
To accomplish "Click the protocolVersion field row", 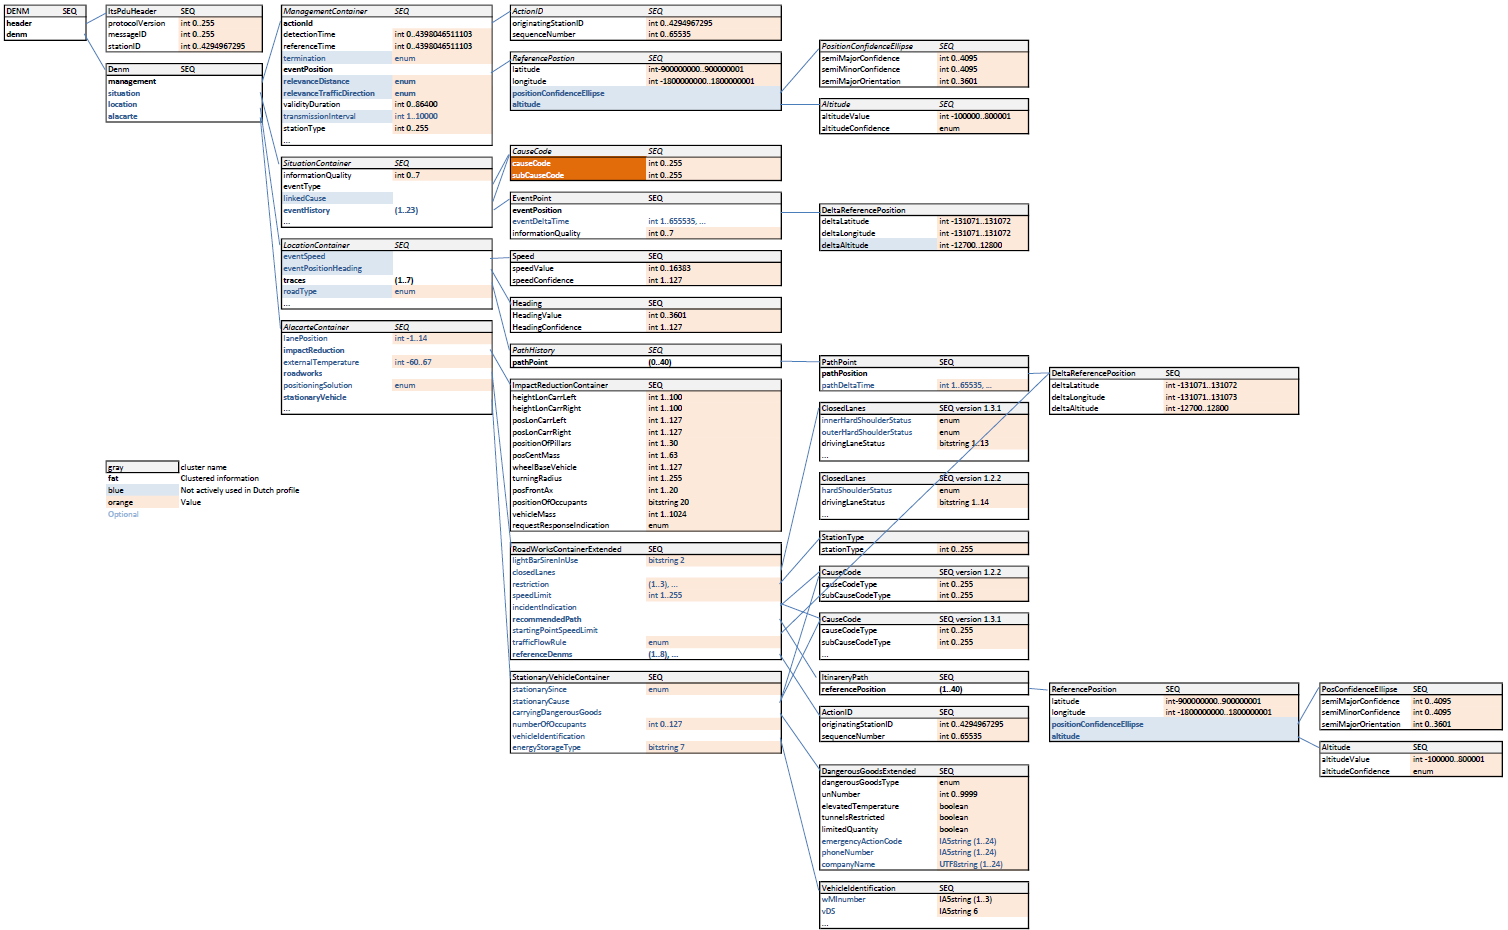I will tap(137, 23).
